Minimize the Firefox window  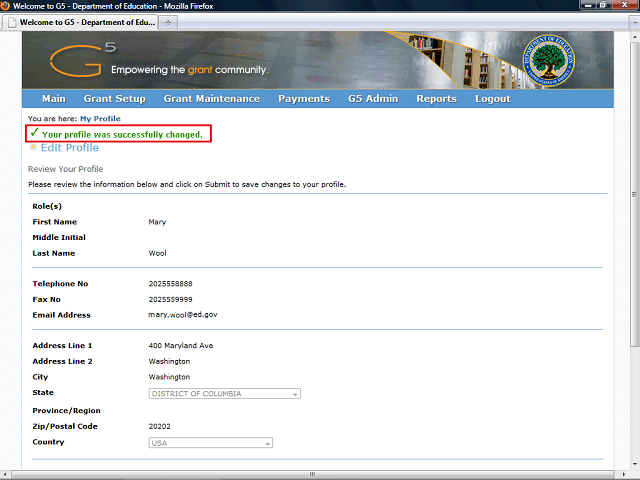click(596, 6)
